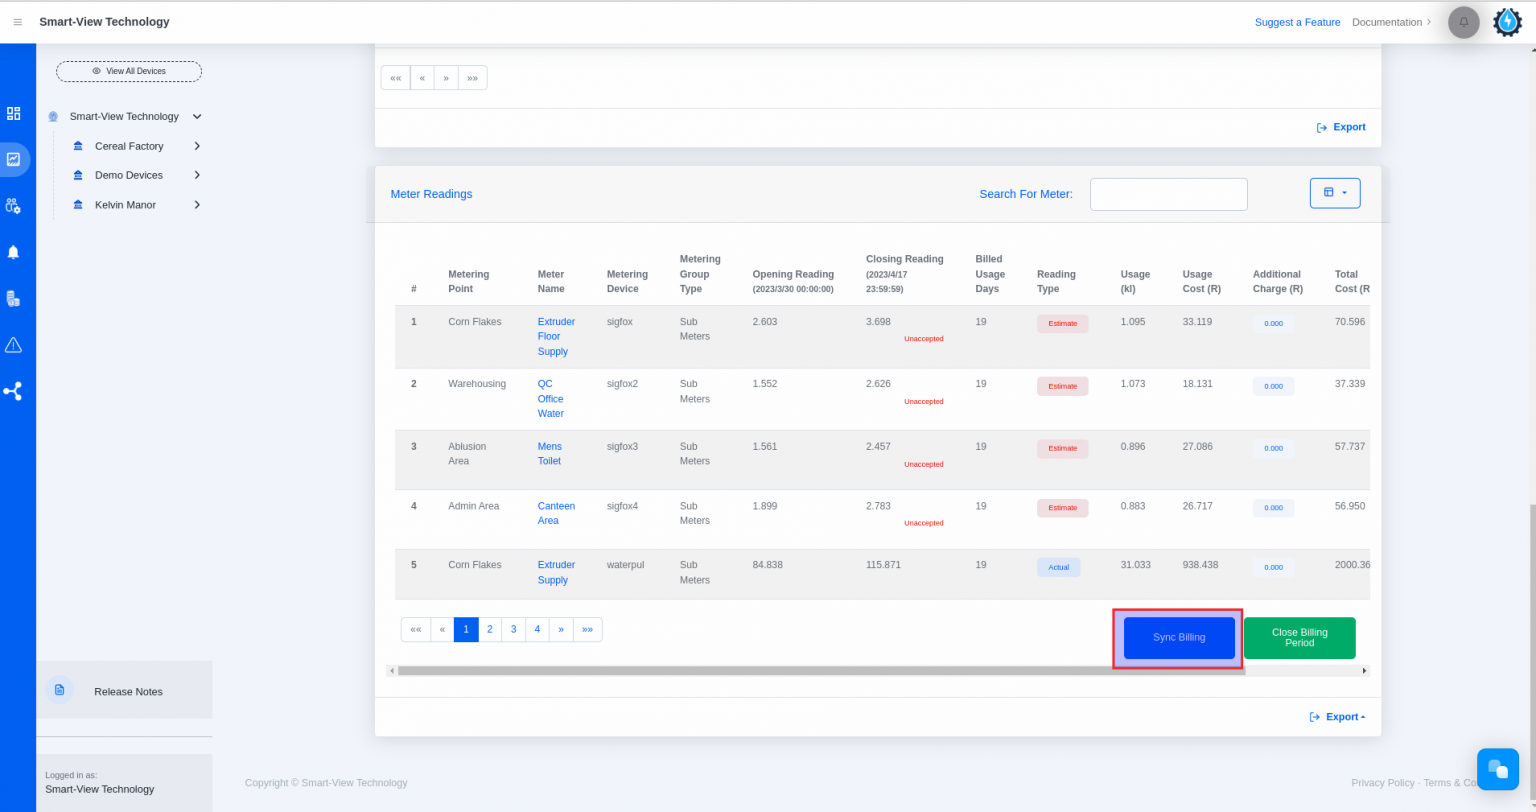Screen dimensions: 1536x812
Task: Select the analytics chart icon in sidebar
Action: [x=15, y=159]
